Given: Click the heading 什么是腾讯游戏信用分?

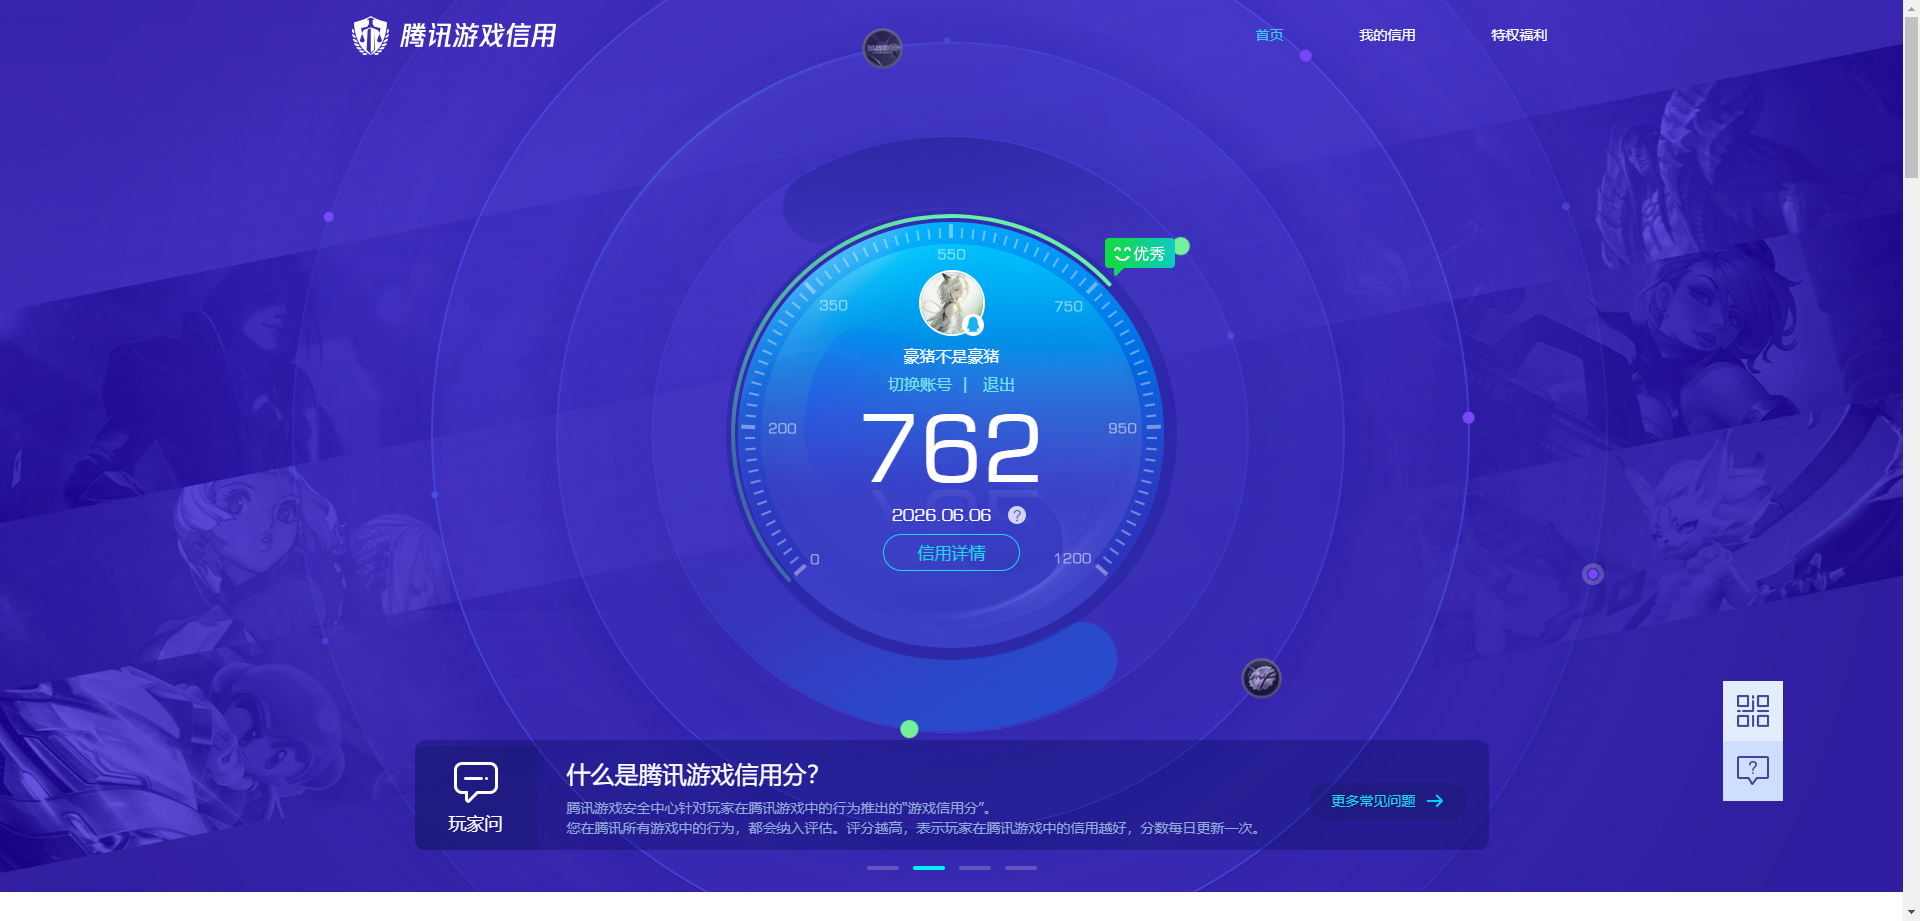Looking at the screenshot, I should pyautogui.click(x=692, y=775).
